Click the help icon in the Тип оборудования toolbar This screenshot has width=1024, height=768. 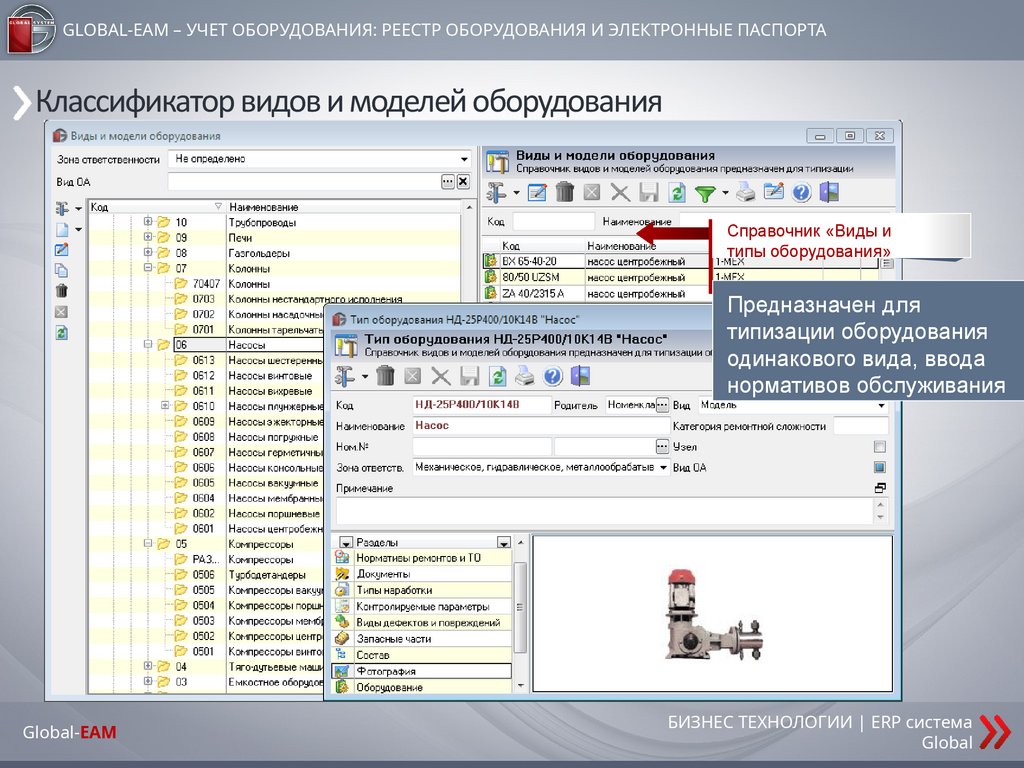[x=552, y=376]
